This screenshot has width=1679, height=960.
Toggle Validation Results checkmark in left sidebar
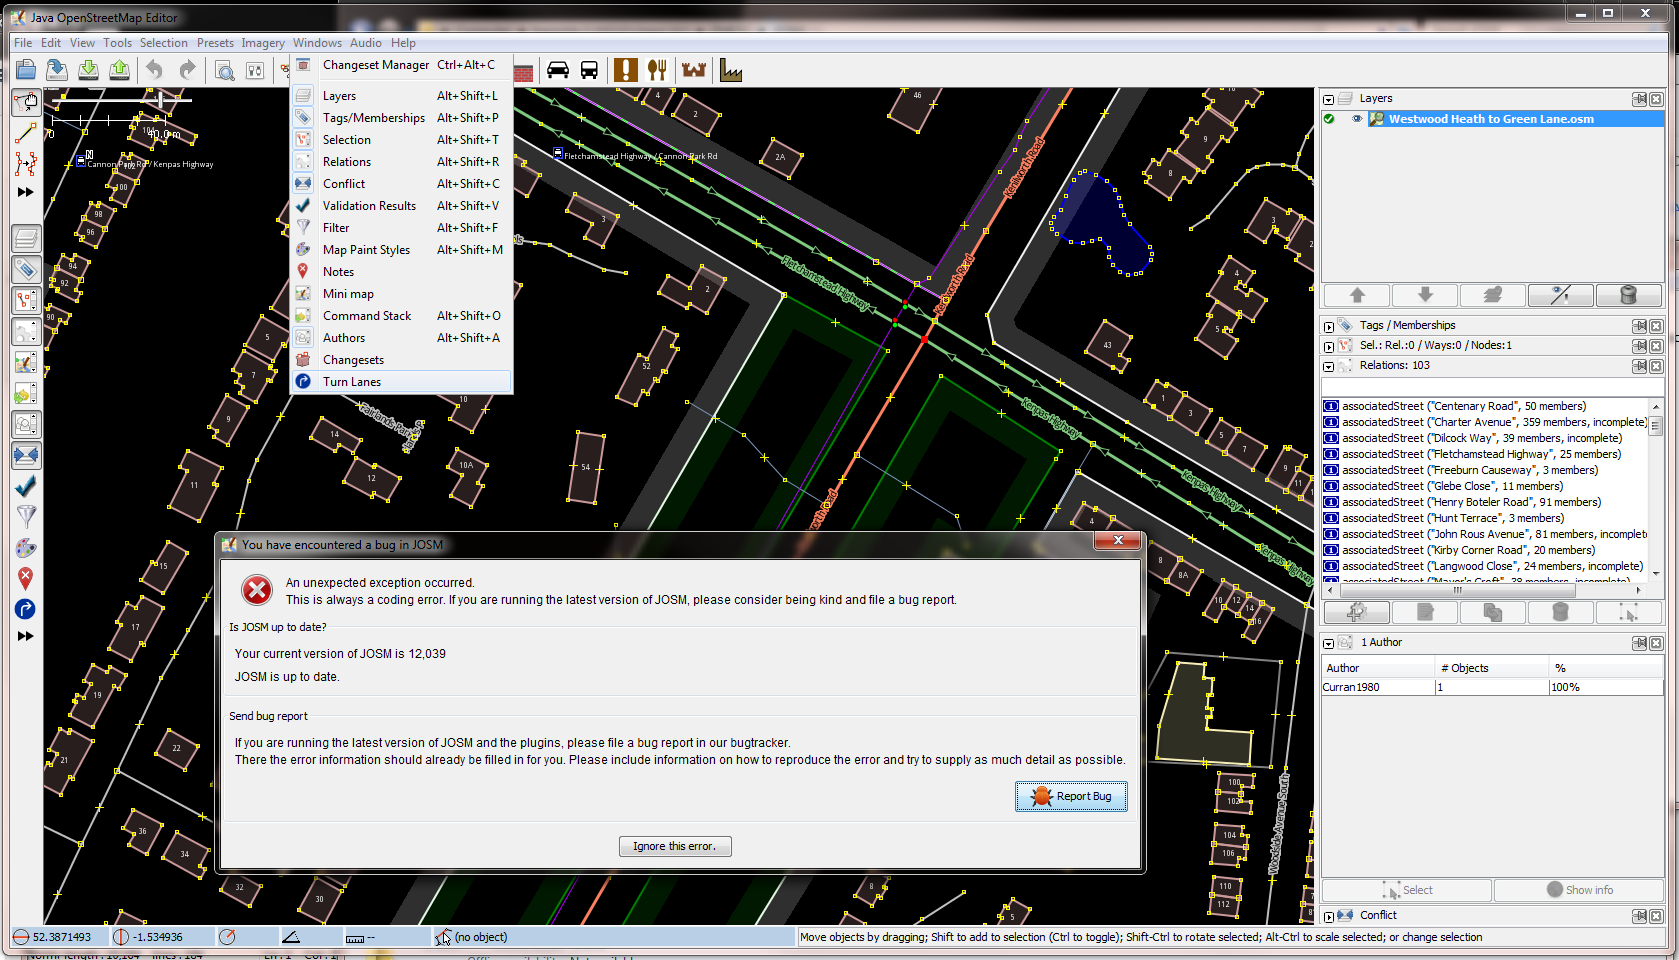[x=26, y=486]
